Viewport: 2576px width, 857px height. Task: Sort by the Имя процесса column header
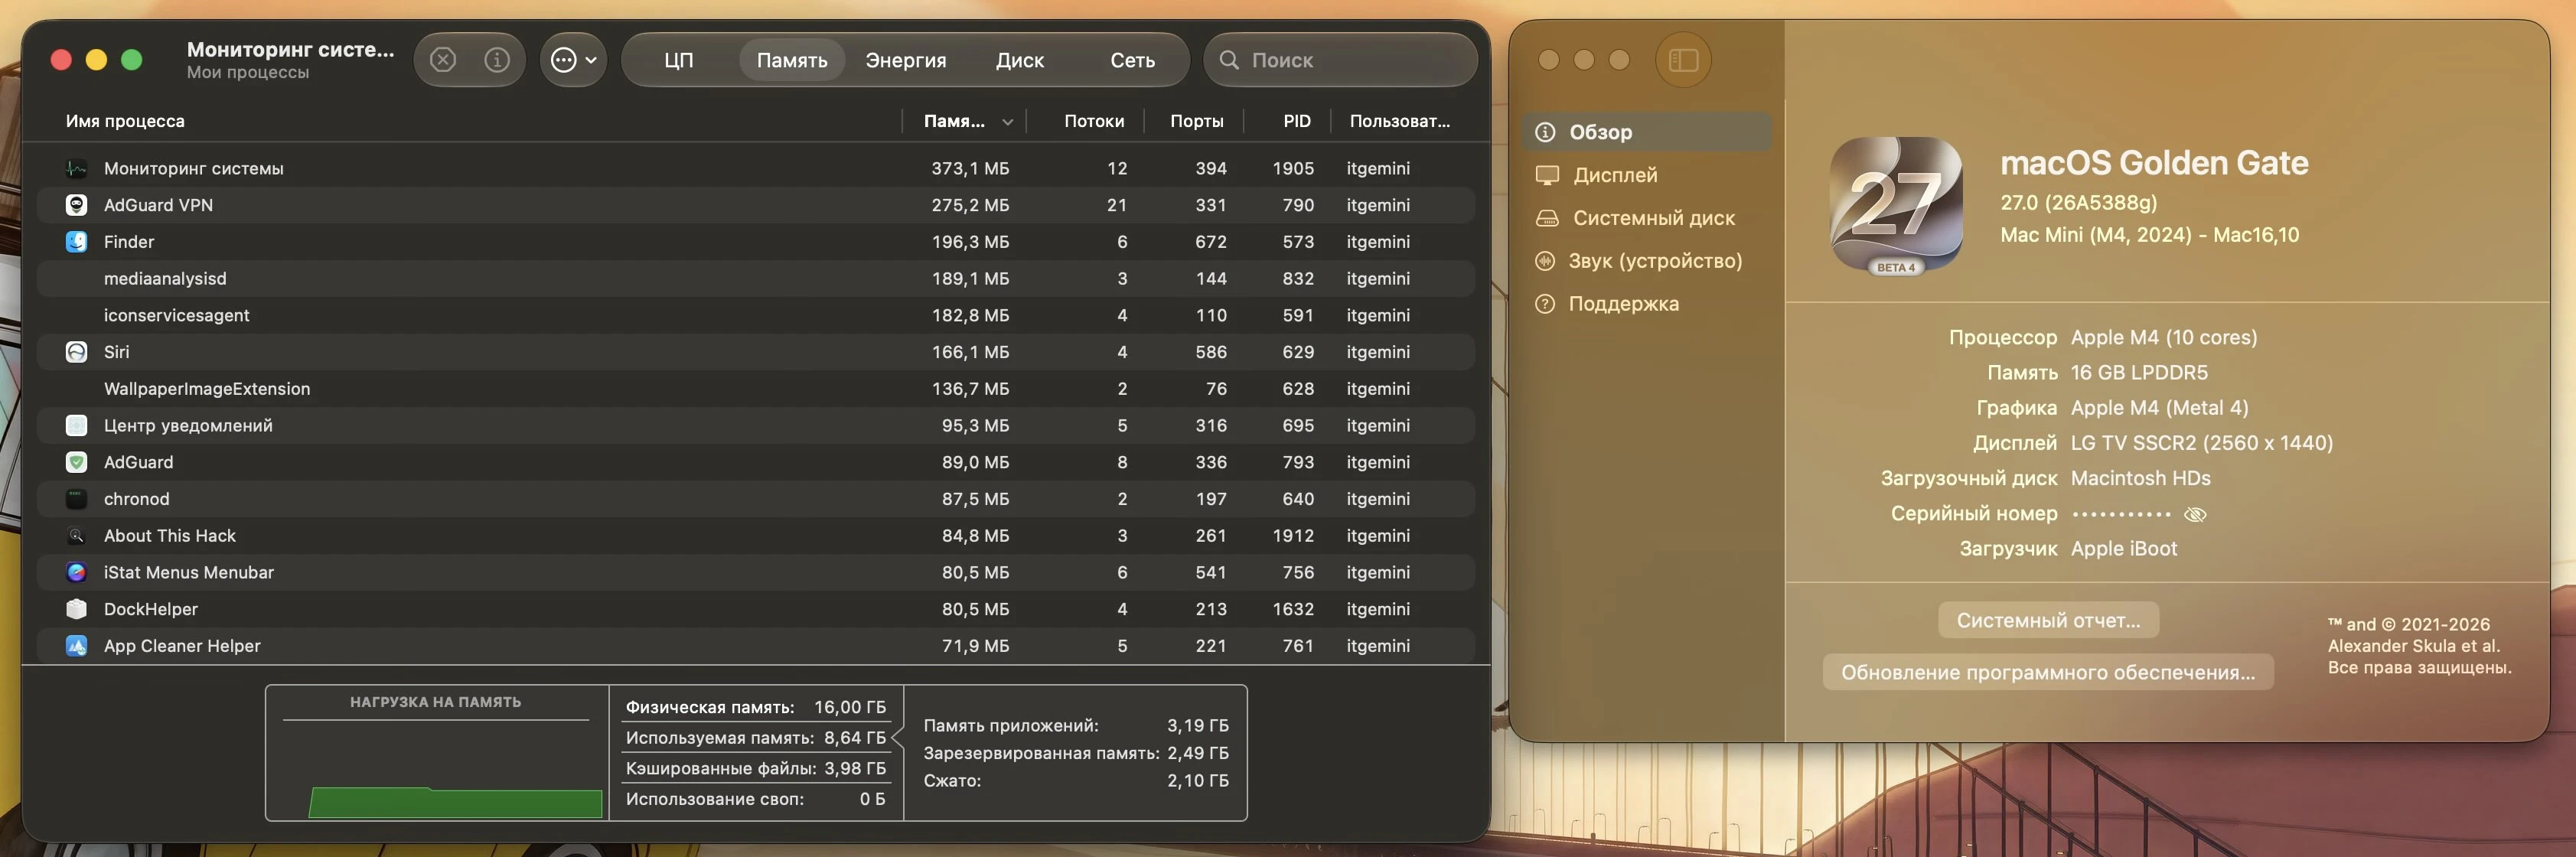[125, 121]
